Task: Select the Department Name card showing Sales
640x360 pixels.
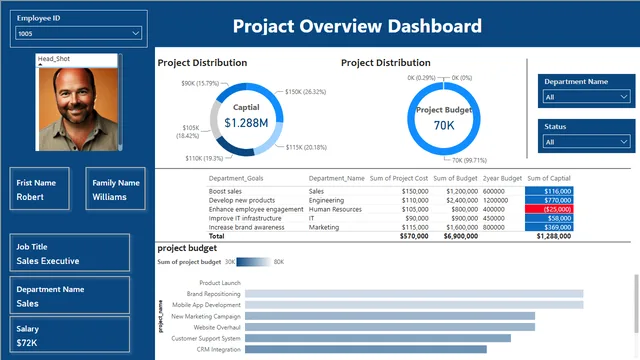Action: pos(70,296)
